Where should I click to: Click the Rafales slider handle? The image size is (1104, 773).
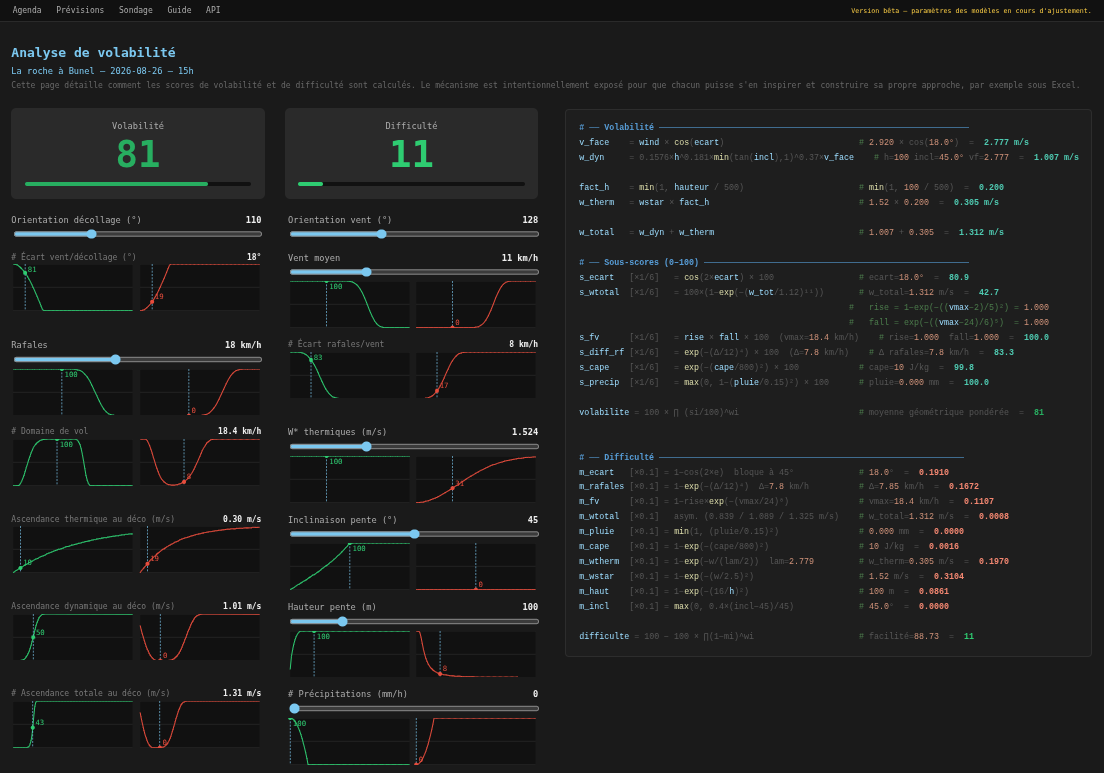pyautogui.click(x=115, y=359)
